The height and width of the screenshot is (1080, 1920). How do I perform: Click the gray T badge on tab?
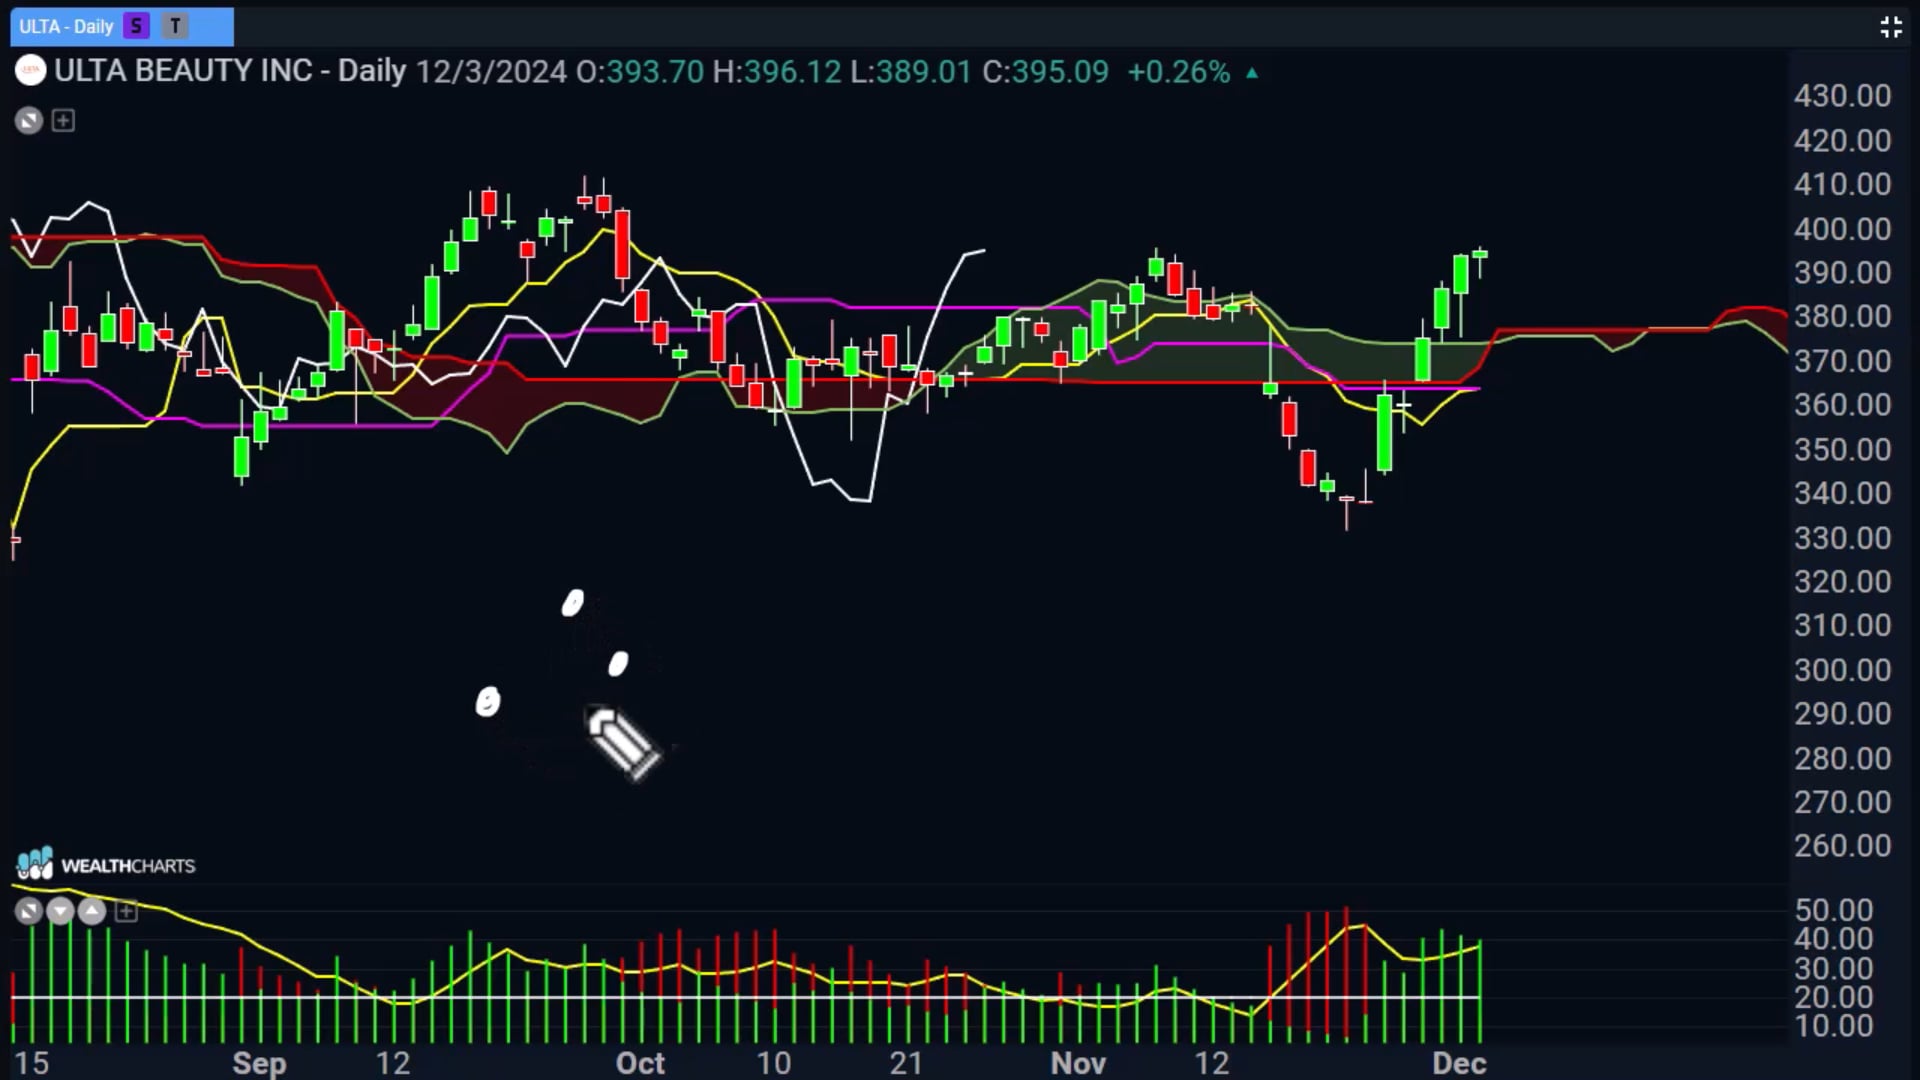[x=175, y=27]
